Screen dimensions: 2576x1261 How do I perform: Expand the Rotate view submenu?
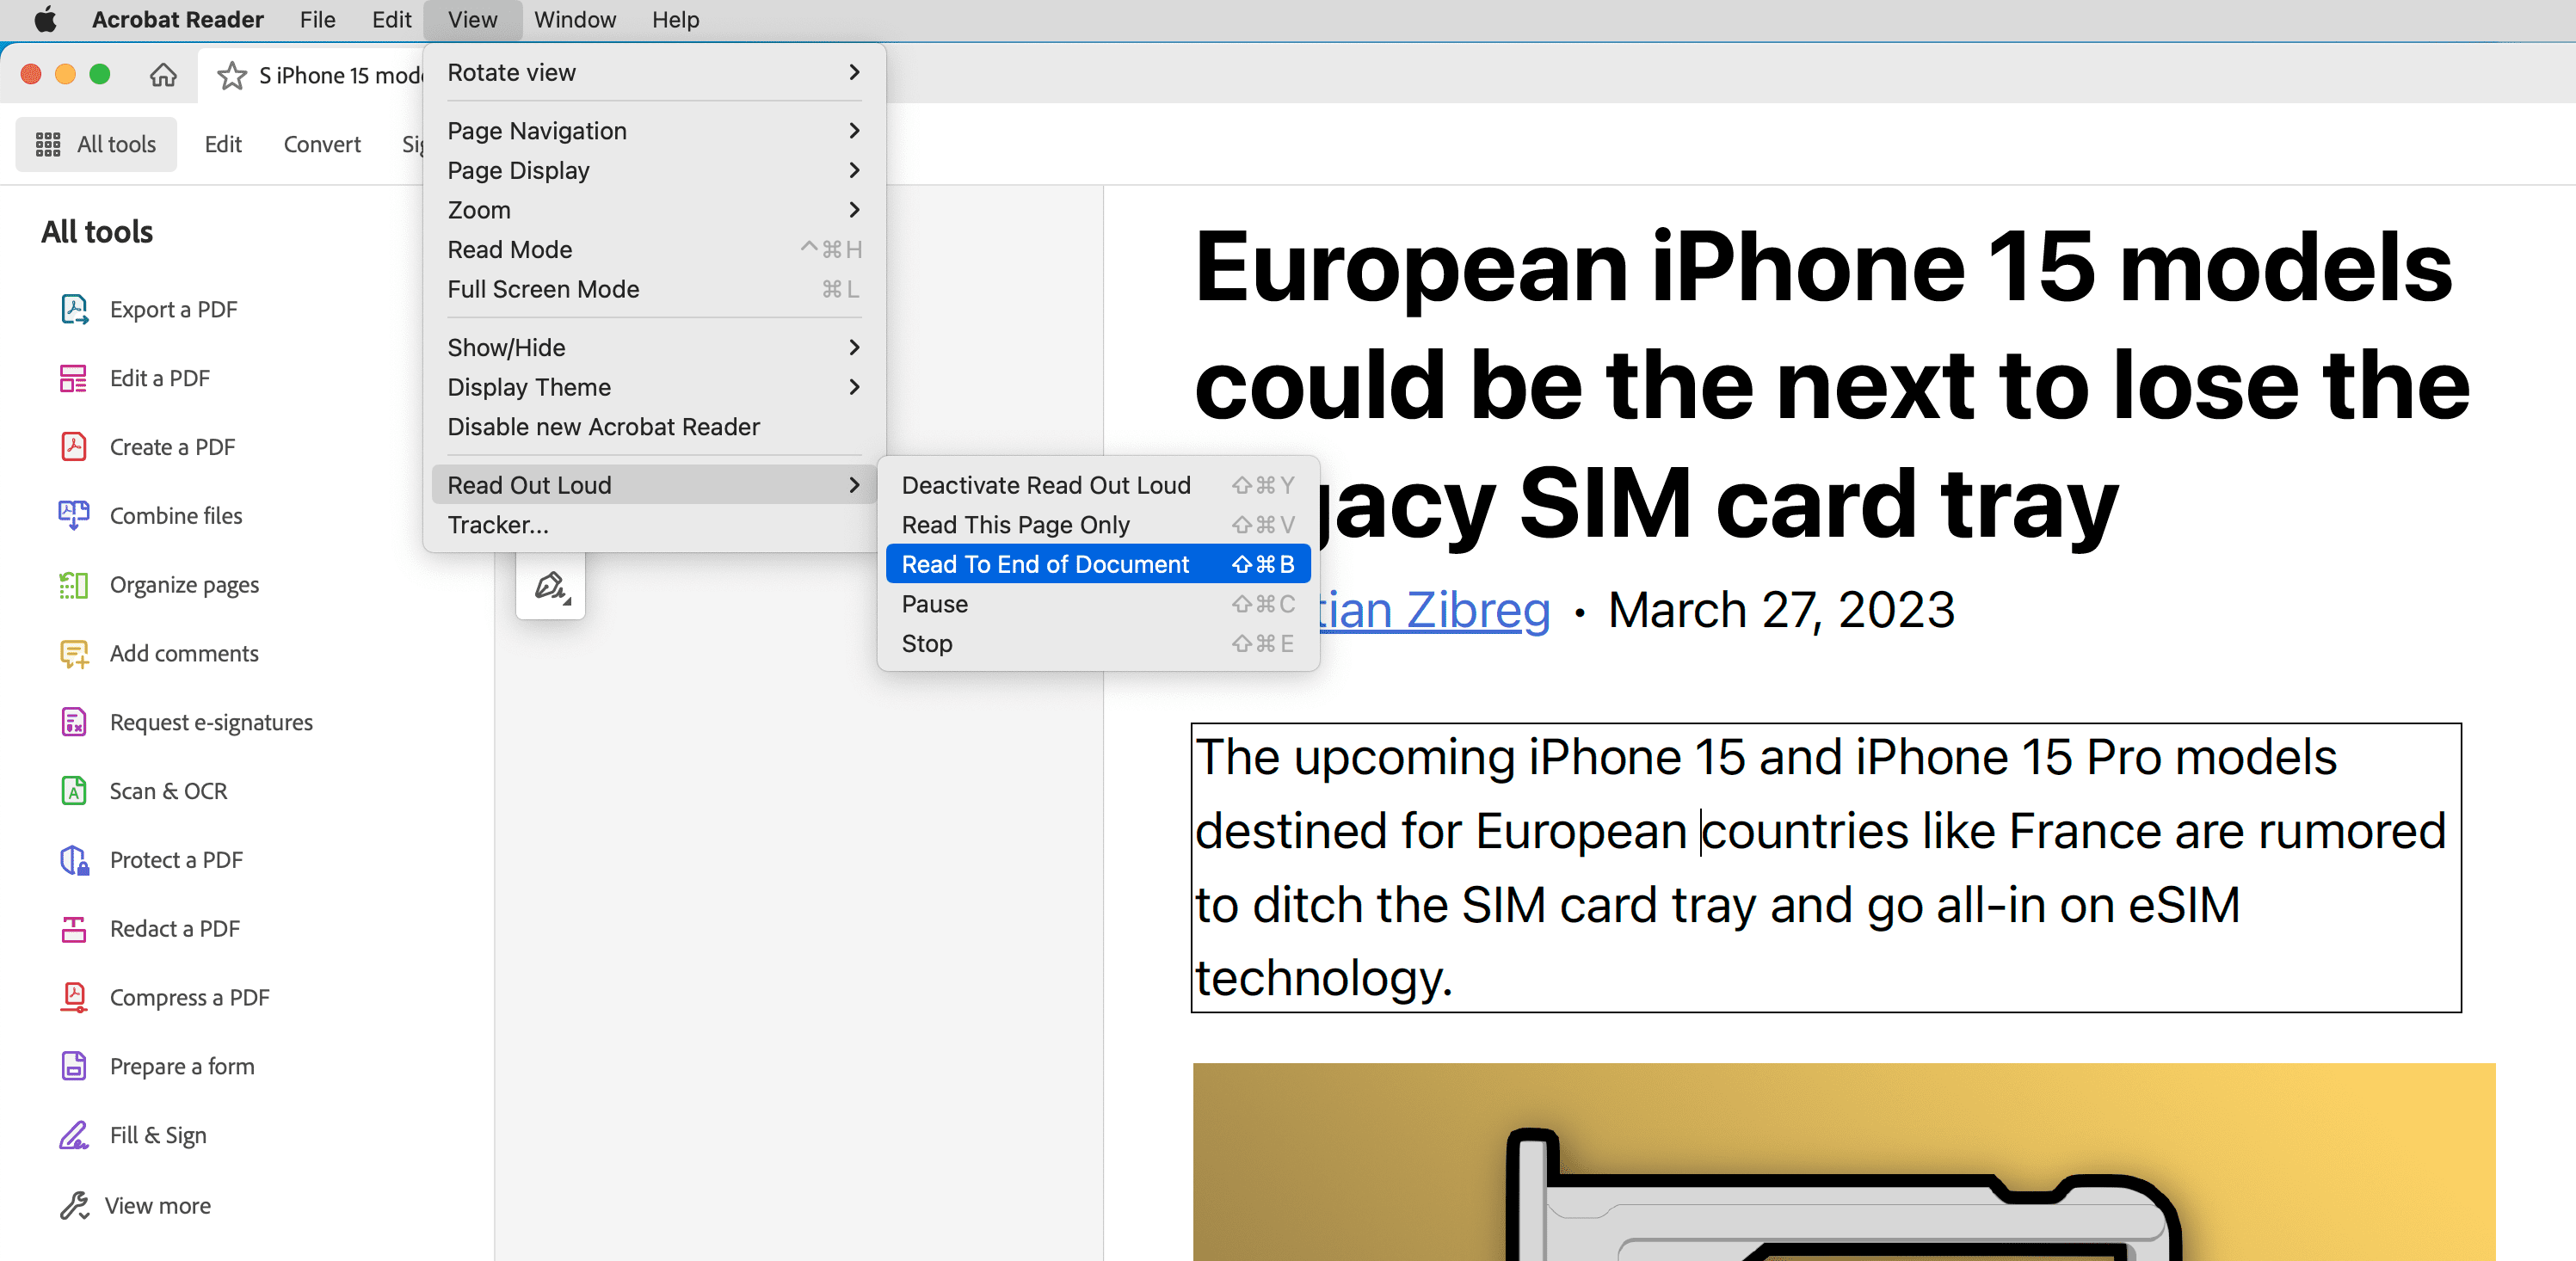click(654, 72)
